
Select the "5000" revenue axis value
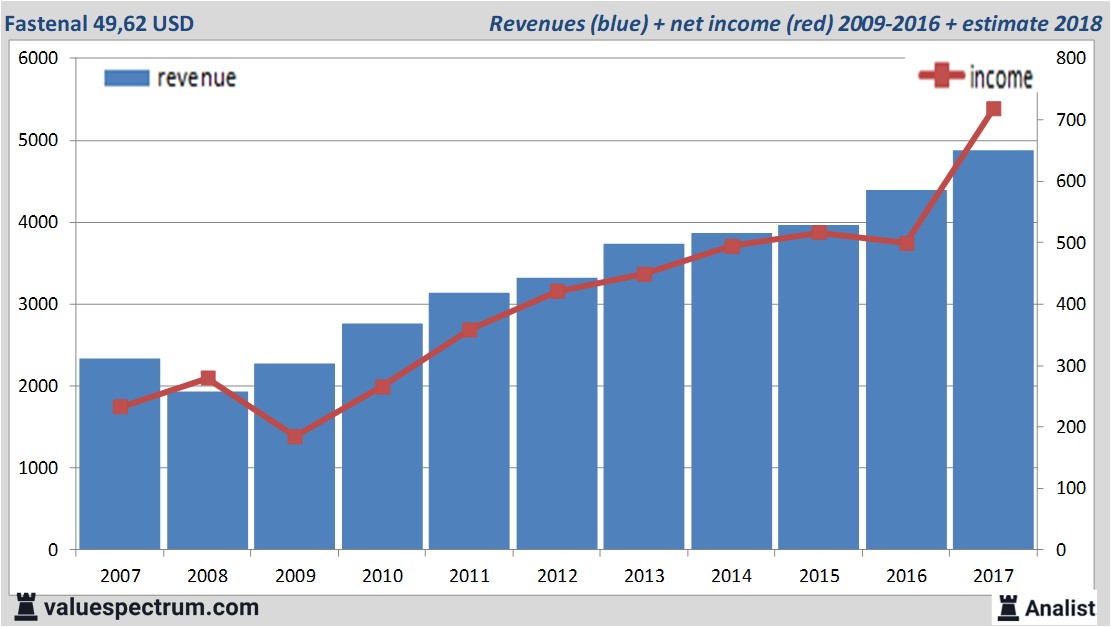point(38,140)
